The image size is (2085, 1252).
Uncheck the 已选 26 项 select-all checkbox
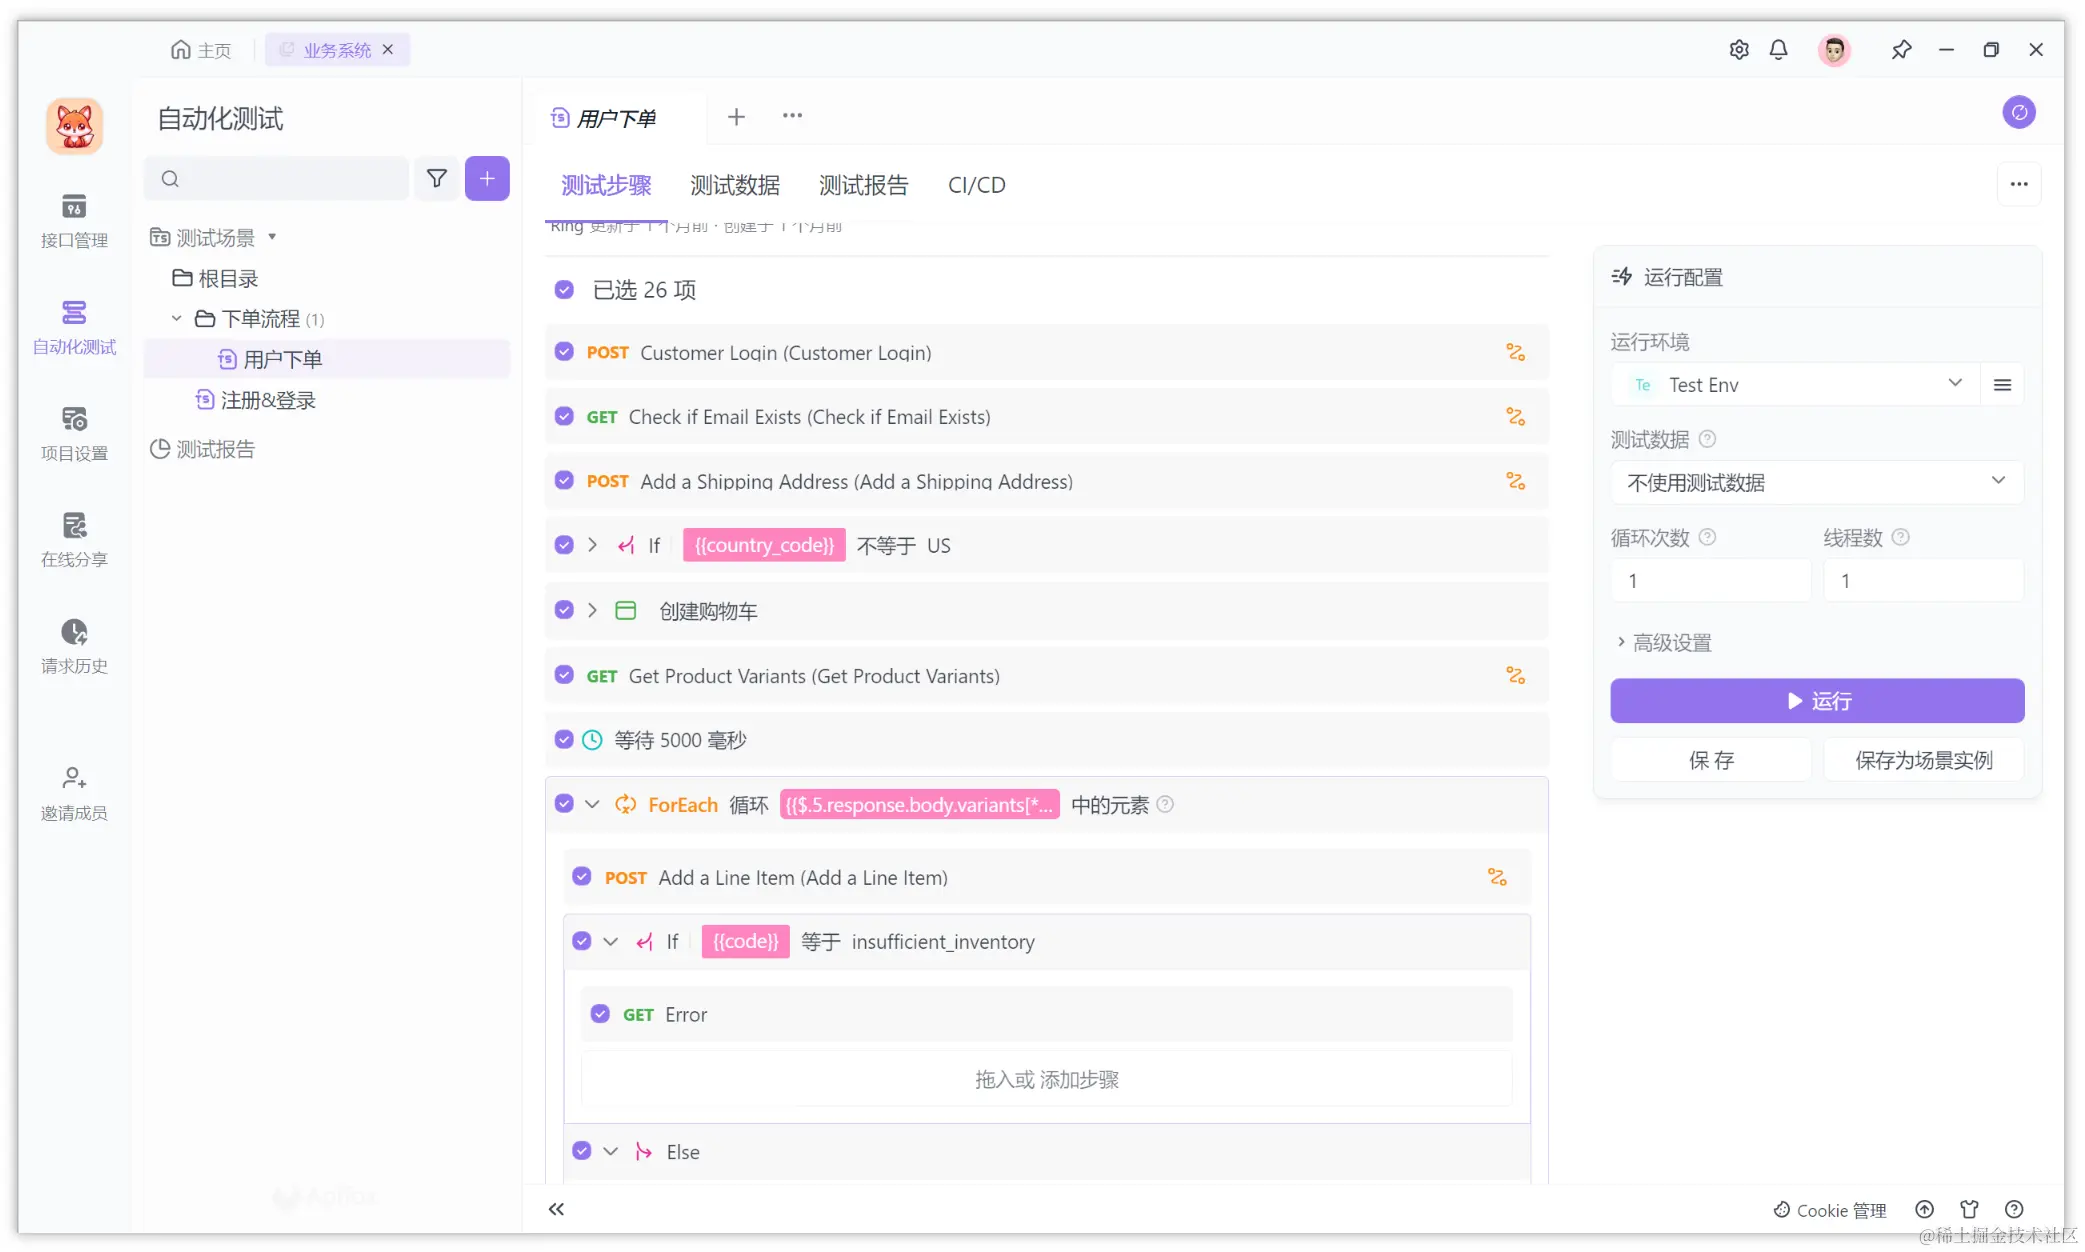[x=564, y=290]
